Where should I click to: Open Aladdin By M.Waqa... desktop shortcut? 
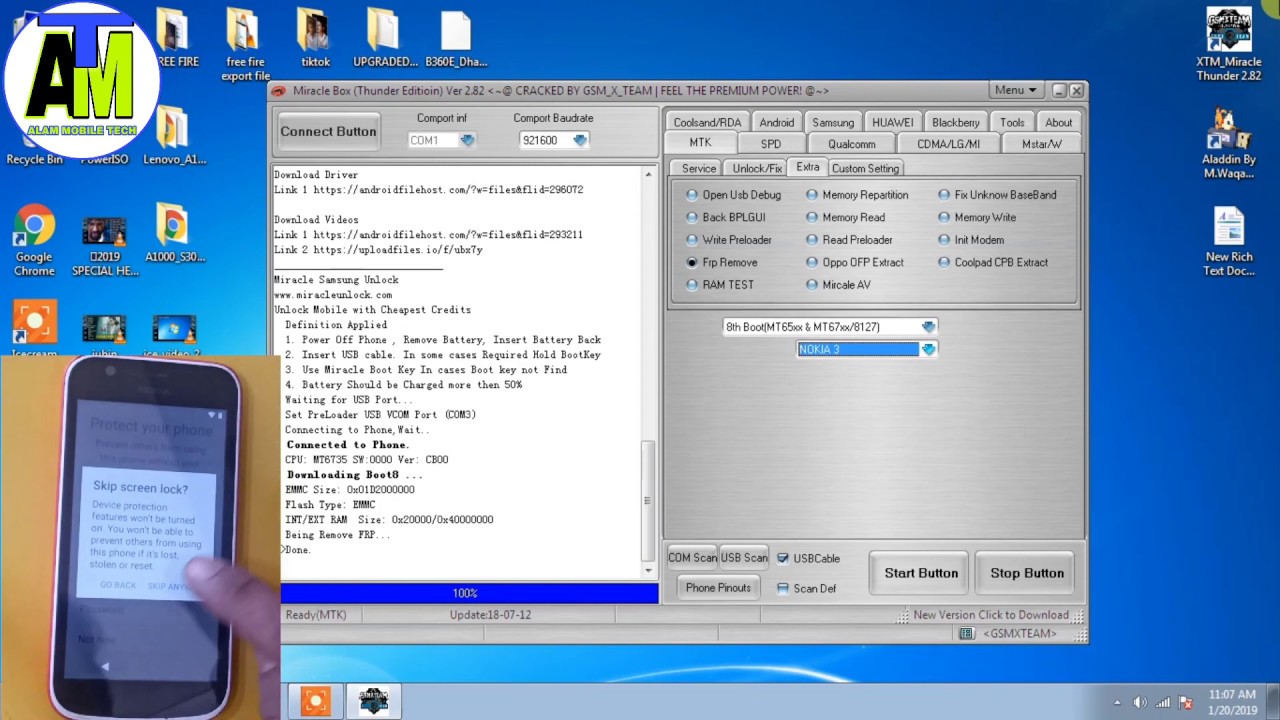[x=1229, y=143]
